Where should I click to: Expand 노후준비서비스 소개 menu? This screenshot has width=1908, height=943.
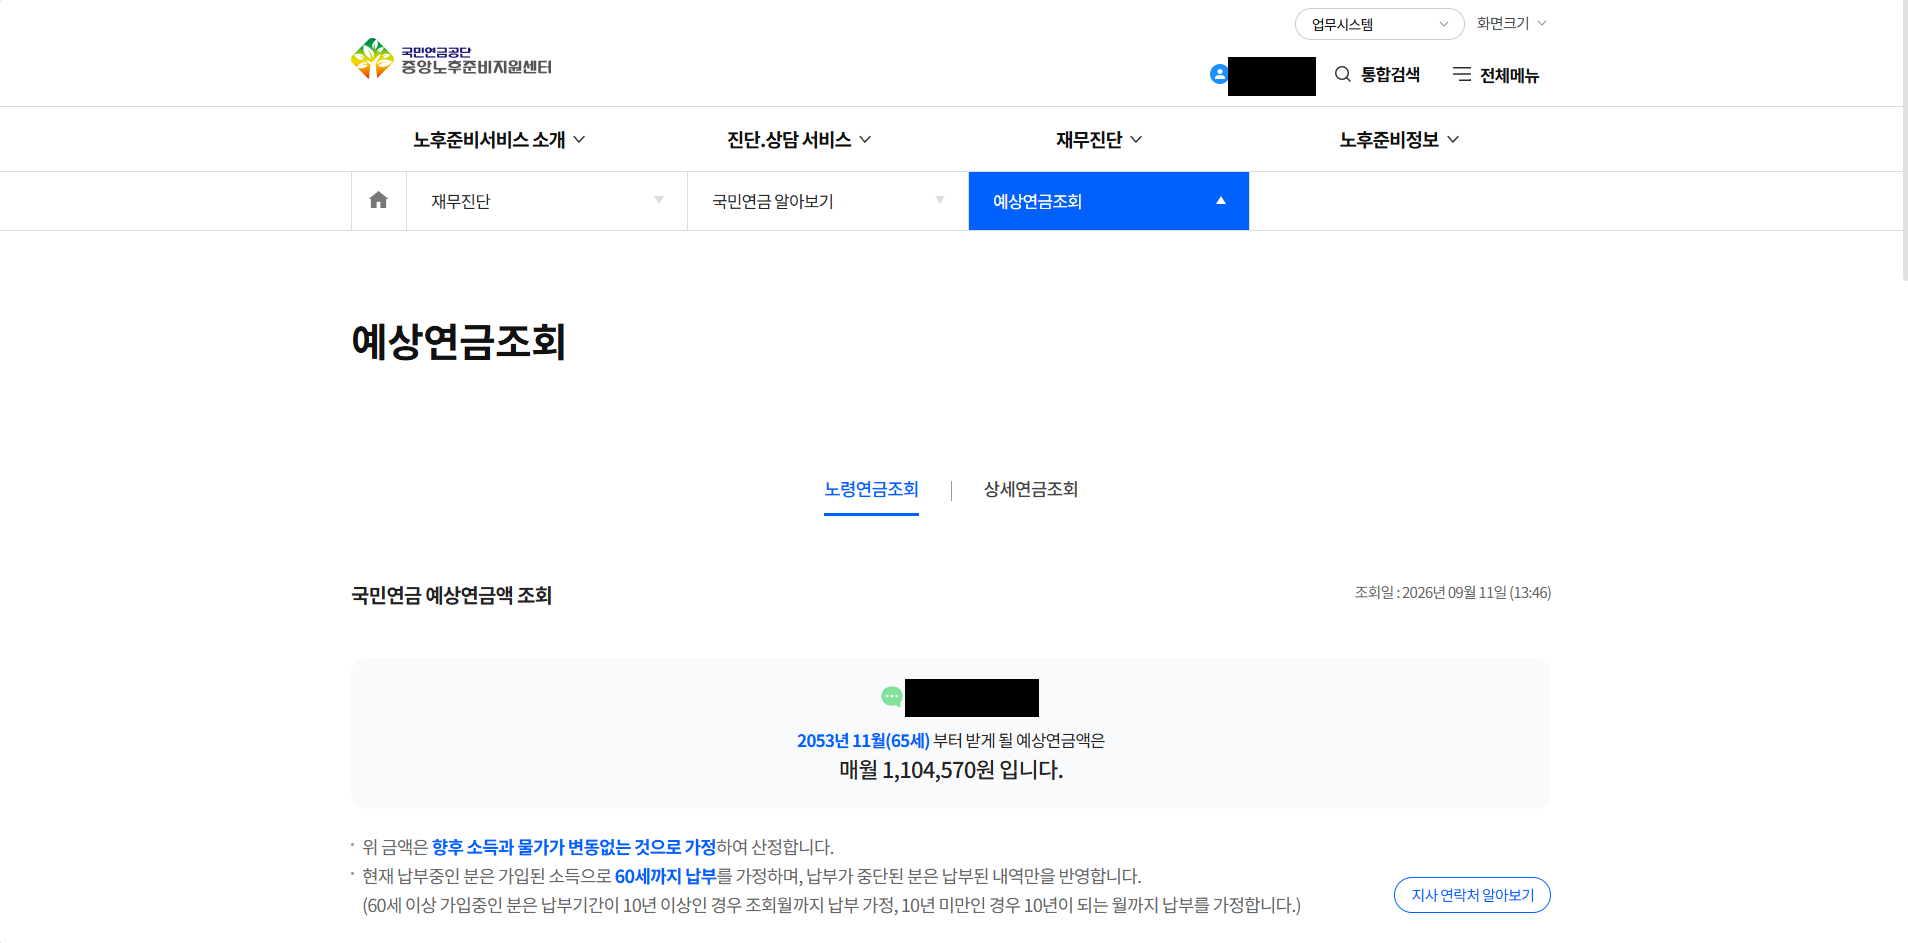pos(499,140)
